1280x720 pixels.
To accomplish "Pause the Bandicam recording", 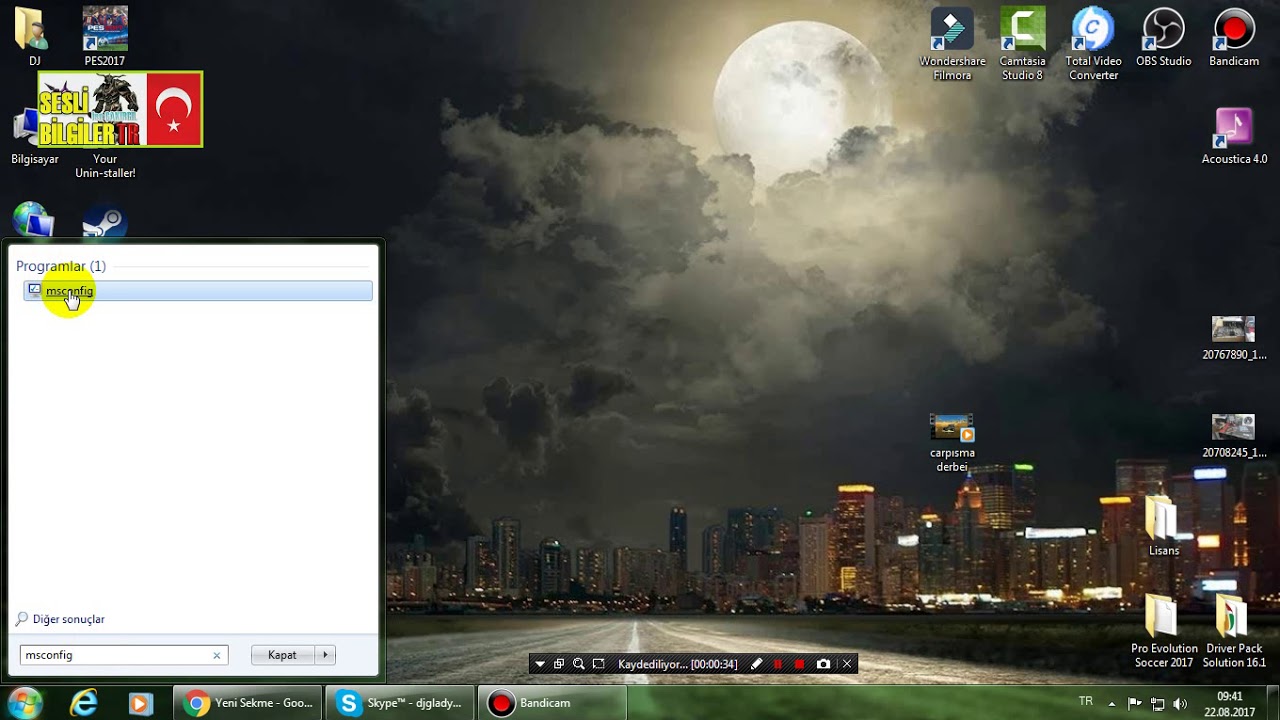I will 777,664.
